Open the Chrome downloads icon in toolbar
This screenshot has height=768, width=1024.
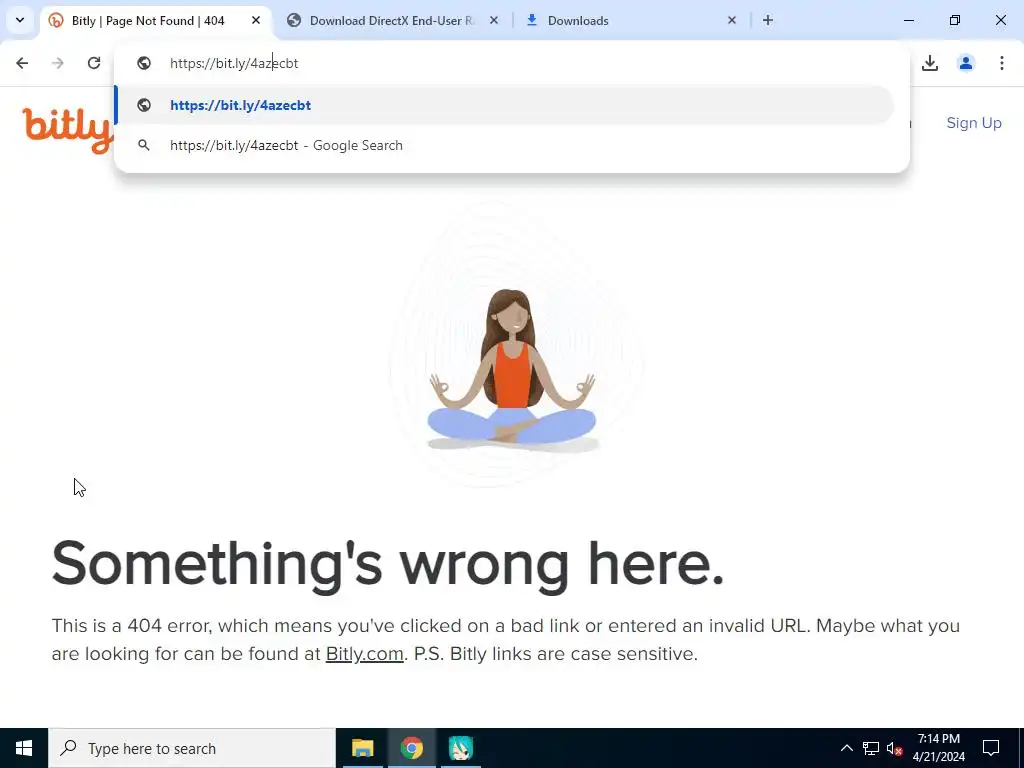click(x=930, y=63)
